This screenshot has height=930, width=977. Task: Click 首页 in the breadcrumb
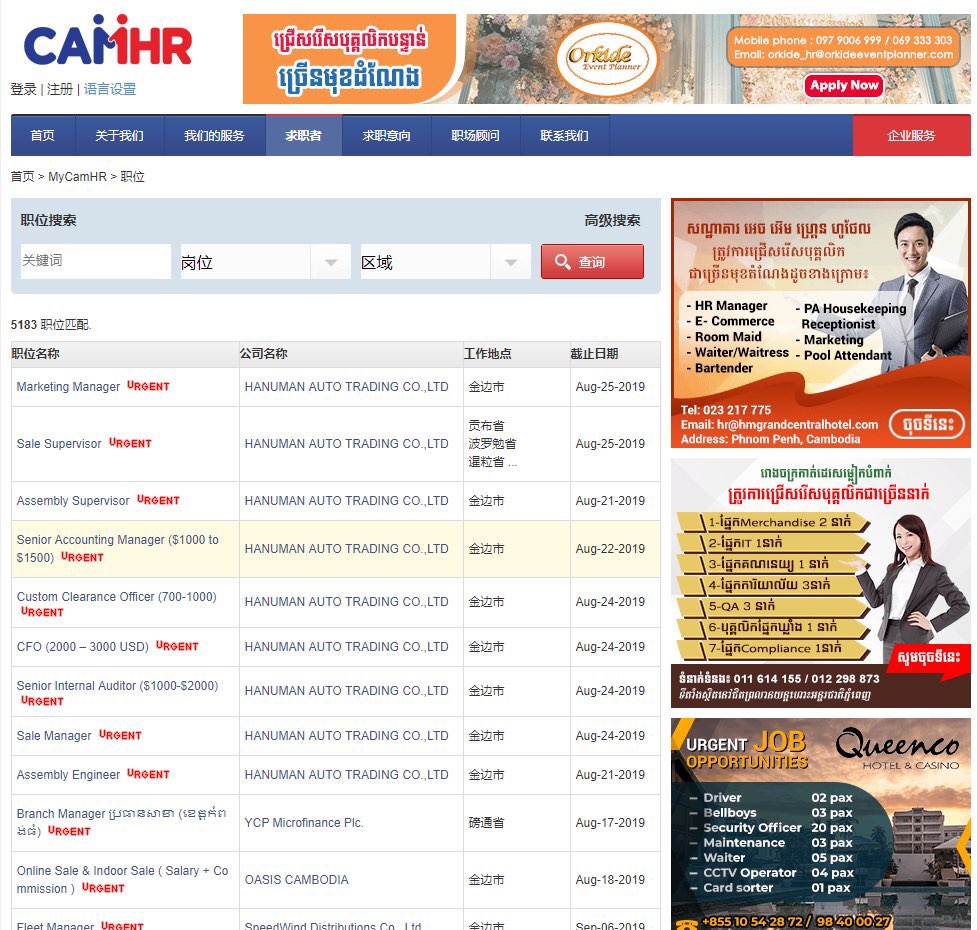22,177
